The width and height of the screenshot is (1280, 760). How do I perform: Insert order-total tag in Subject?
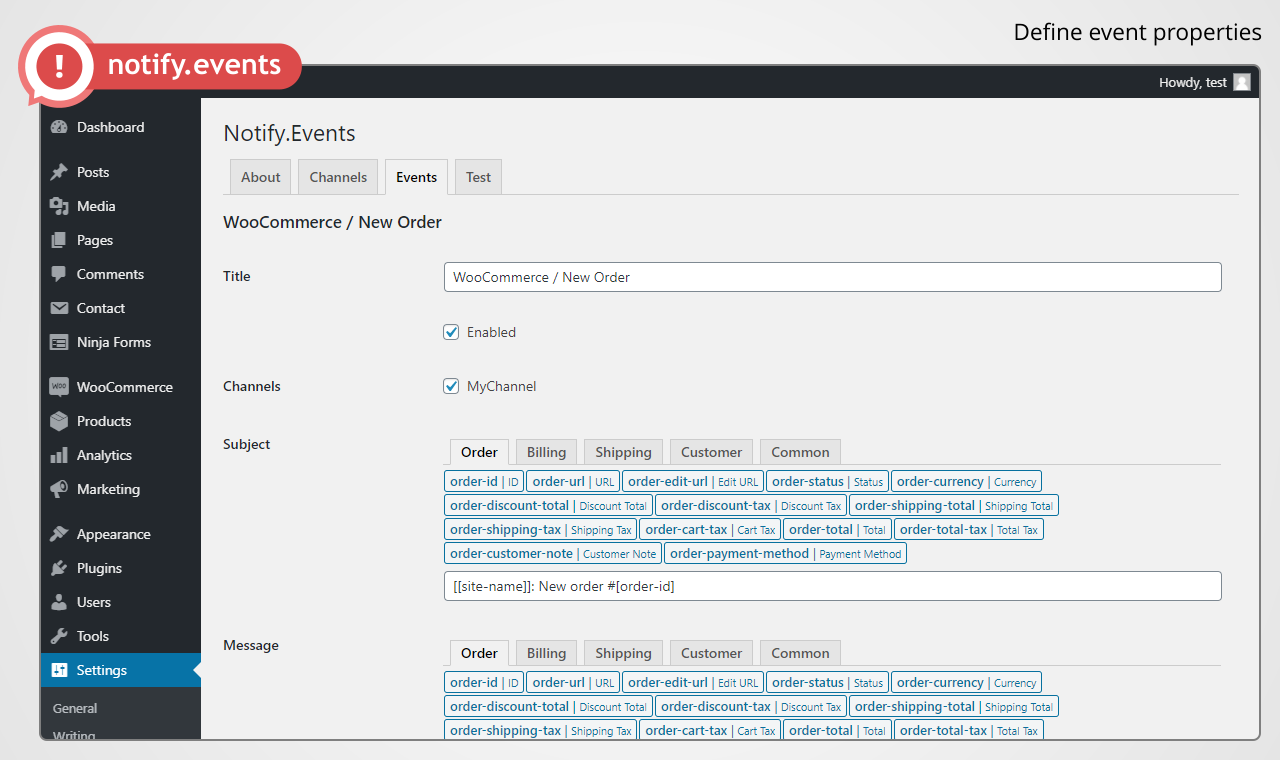[837, 530]
